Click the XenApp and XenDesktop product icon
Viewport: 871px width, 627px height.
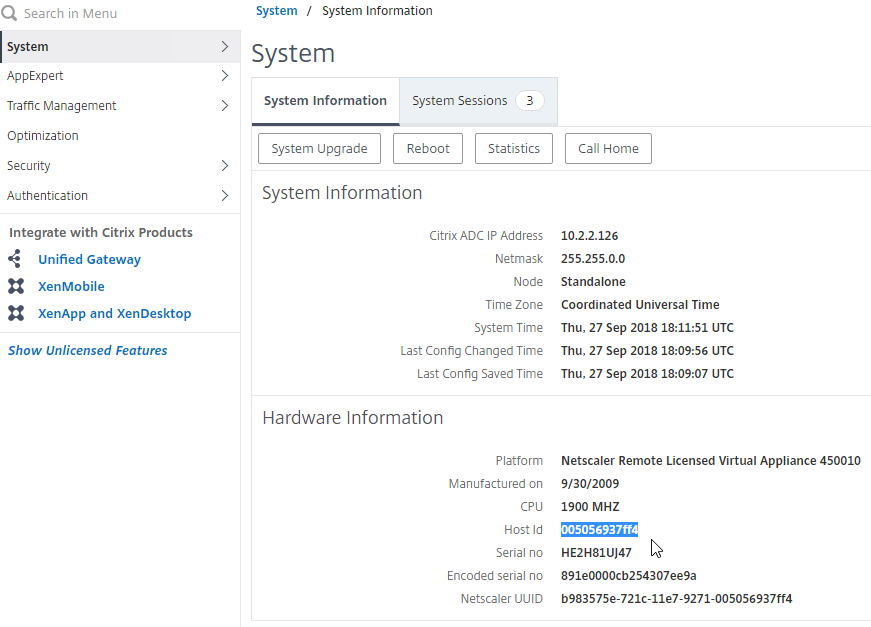coord(16,313)
